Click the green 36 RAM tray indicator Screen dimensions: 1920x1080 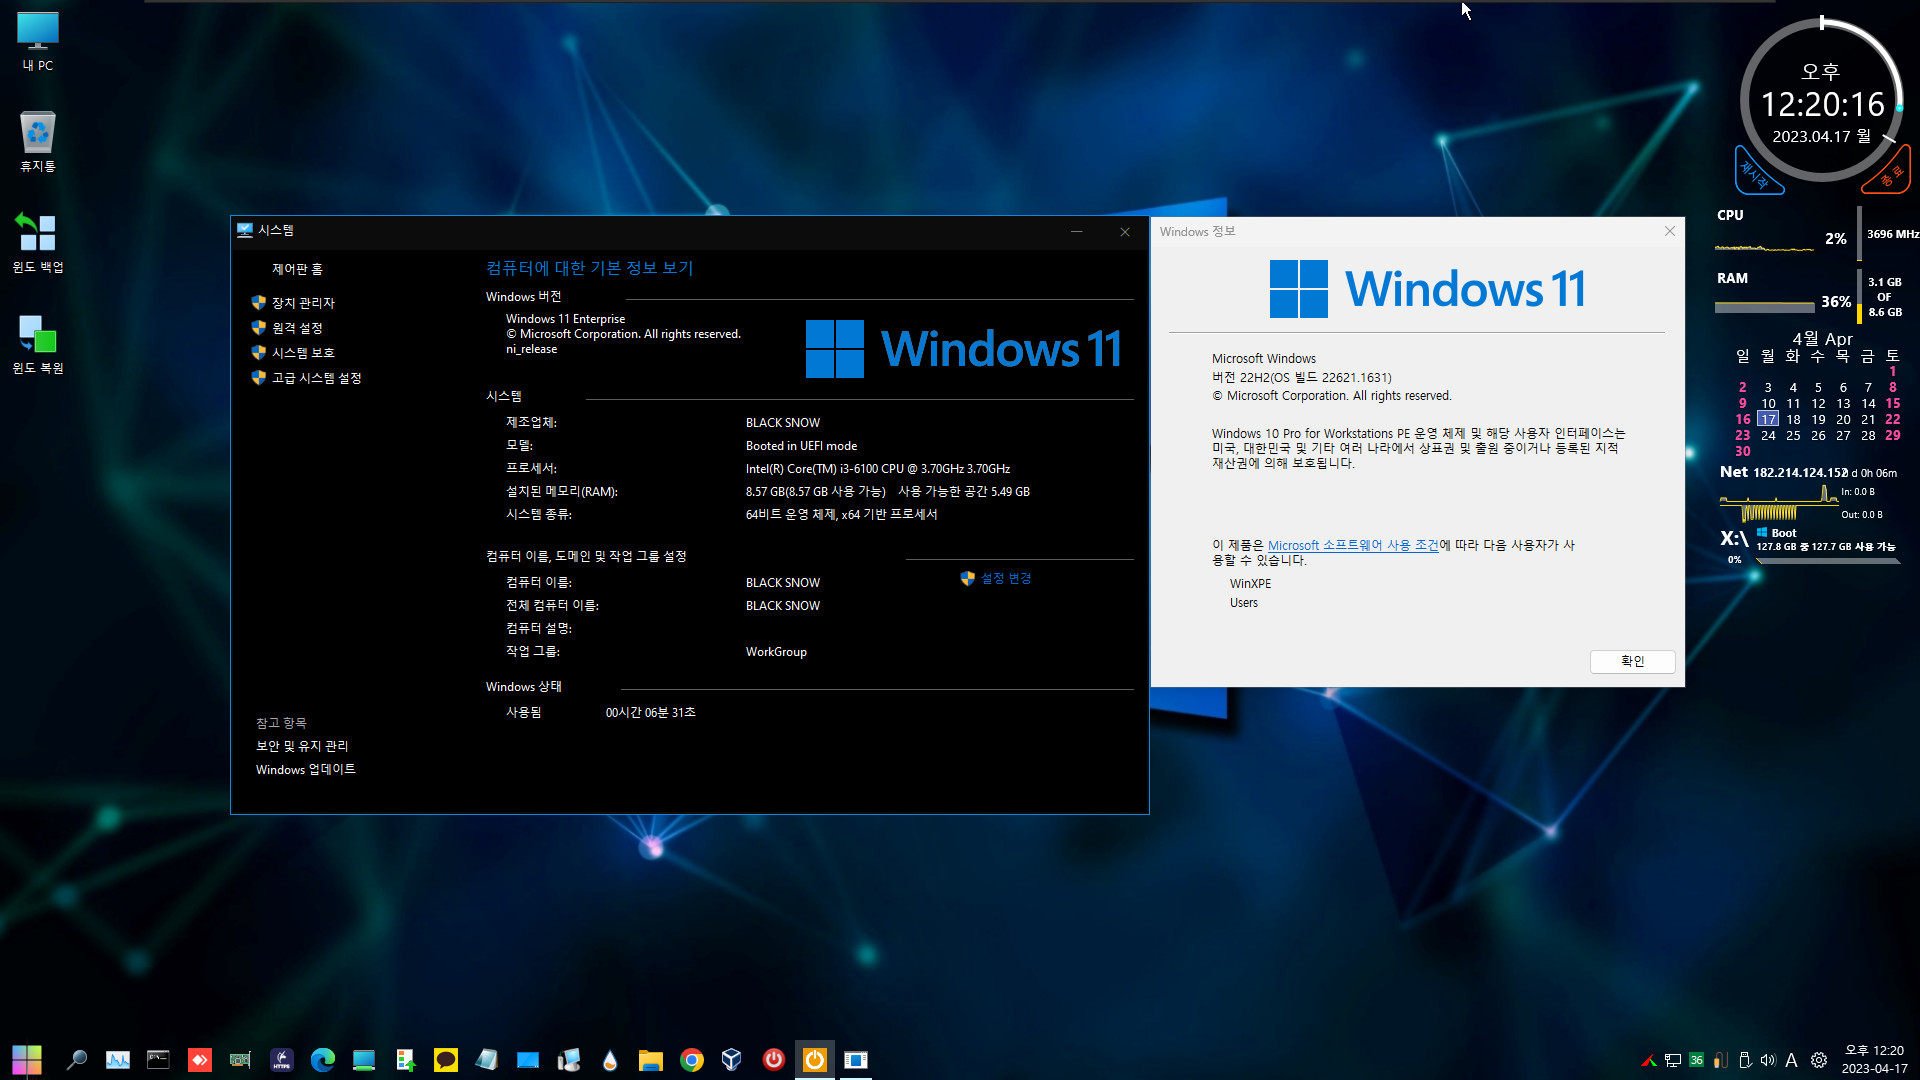click(1696, 1060)
